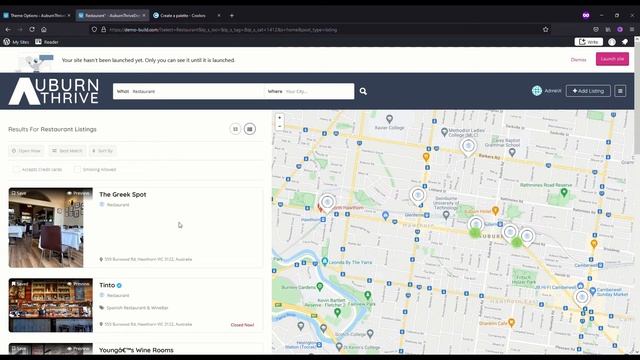
Task: Click the browser address bar URL
Action: [222, 30]
